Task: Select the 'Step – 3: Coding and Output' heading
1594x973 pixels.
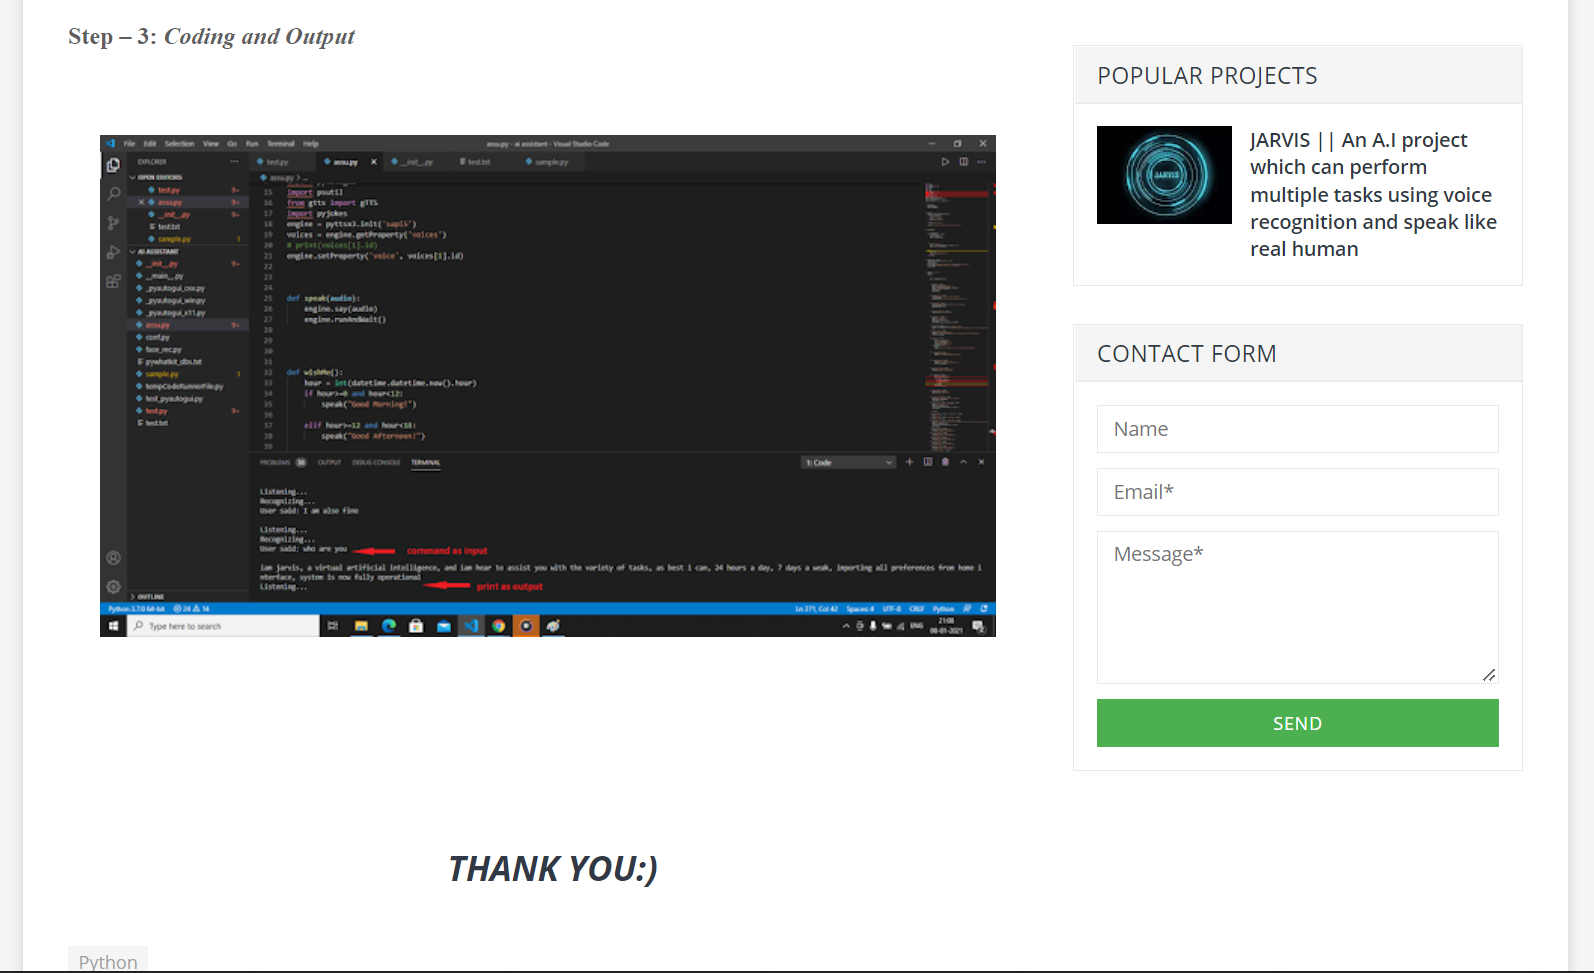Action: pos(211,37)
